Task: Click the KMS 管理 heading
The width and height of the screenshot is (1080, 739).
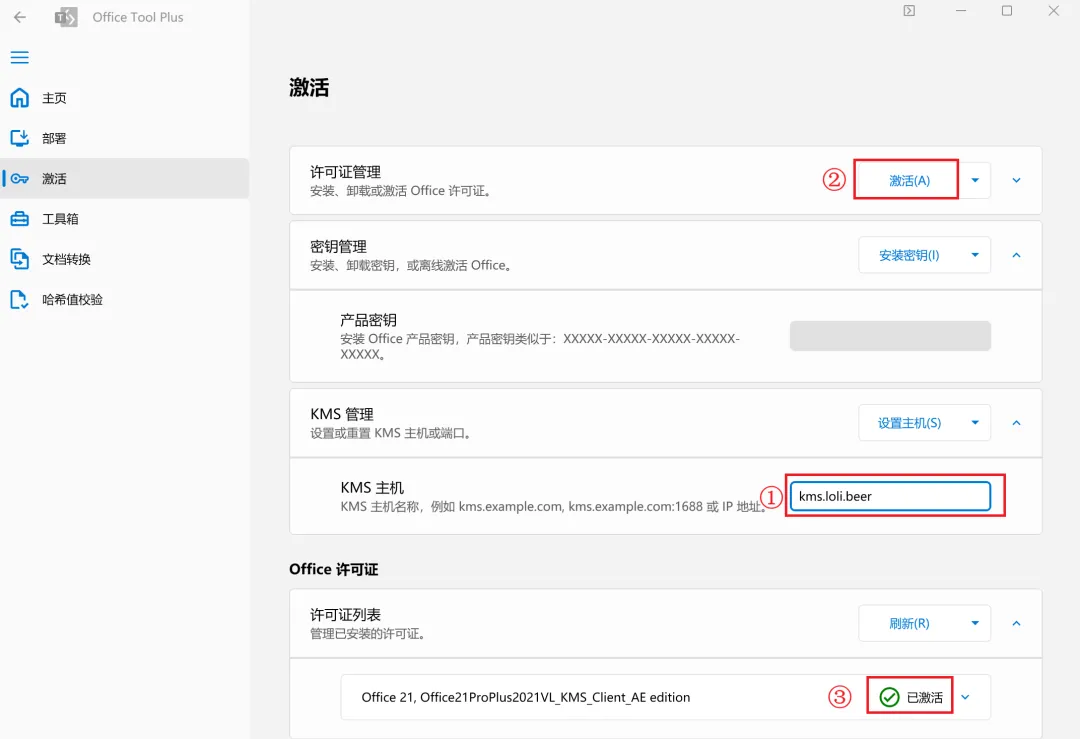Action: click(342, 414)
